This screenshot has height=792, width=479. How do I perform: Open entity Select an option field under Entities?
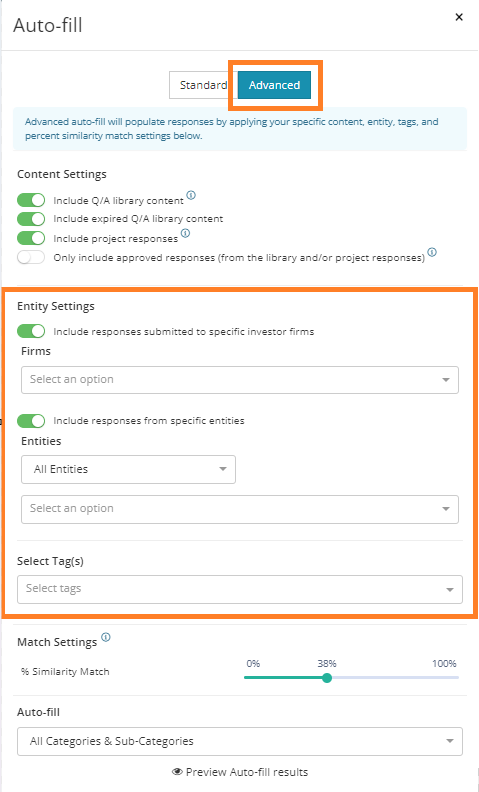[240, 509]
